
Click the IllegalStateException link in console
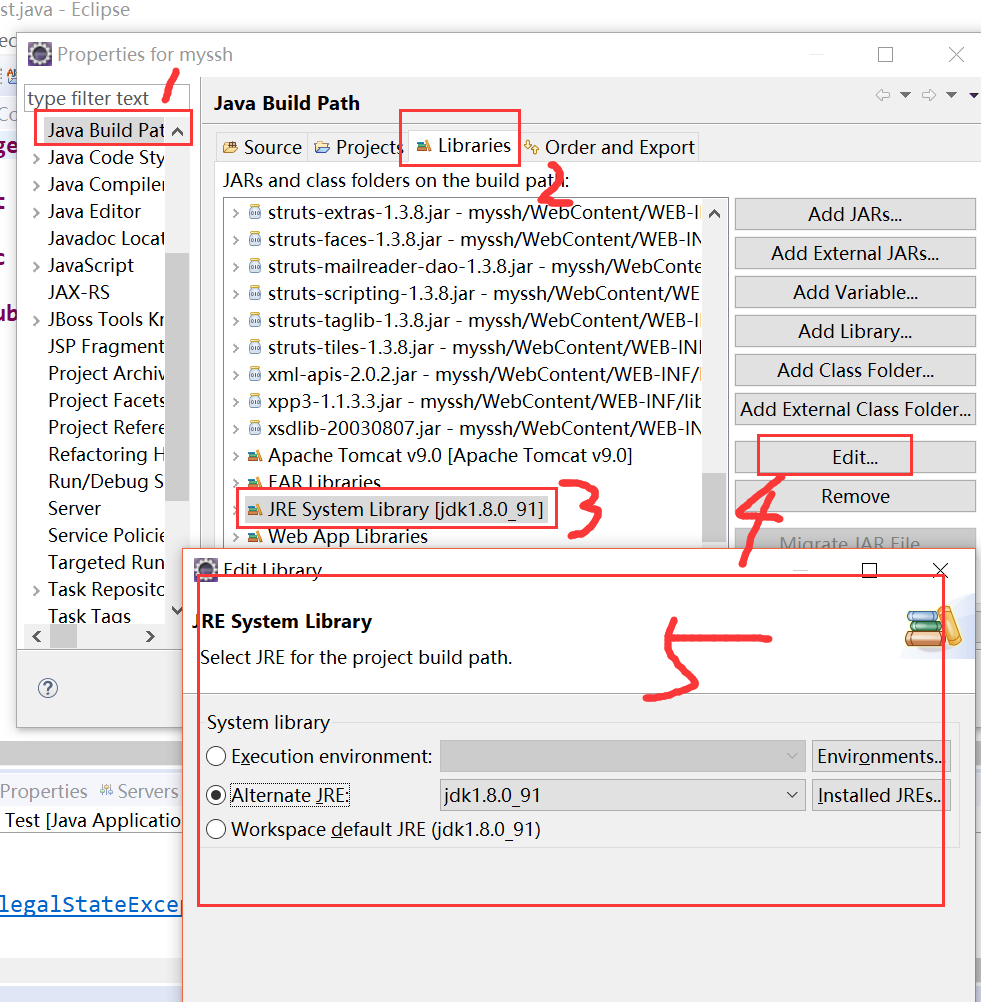pos(91,904)
